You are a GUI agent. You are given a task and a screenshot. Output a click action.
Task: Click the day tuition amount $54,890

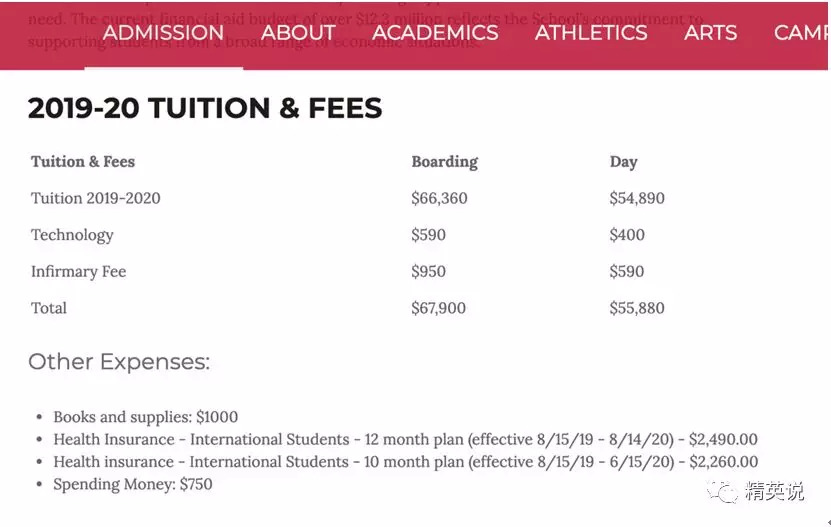pos(637,198)
